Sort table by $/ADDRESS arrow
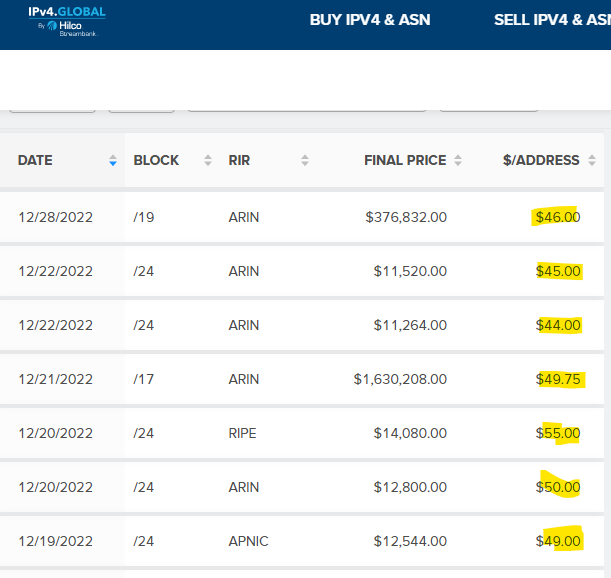This screenshot has height=578, width=611. pos(592,161)
